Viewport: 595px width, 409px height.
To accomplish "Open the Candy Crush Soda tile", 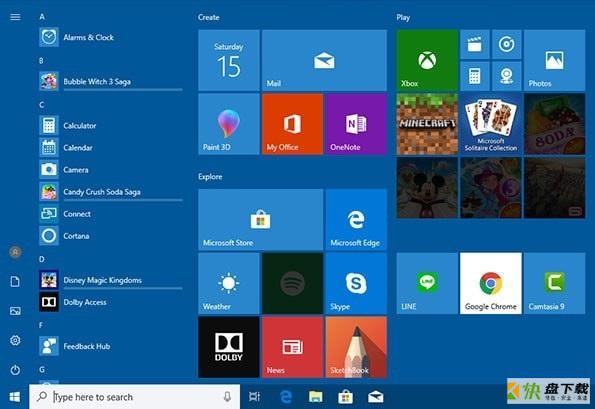I will click(554, 124).
